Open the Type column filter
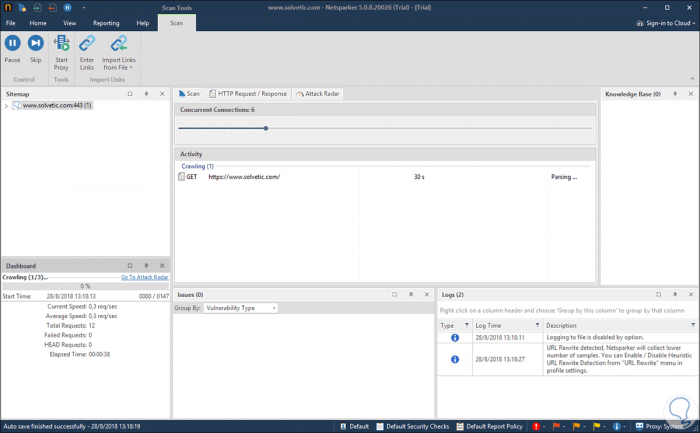The image size is (700, 433). point(467,325)
